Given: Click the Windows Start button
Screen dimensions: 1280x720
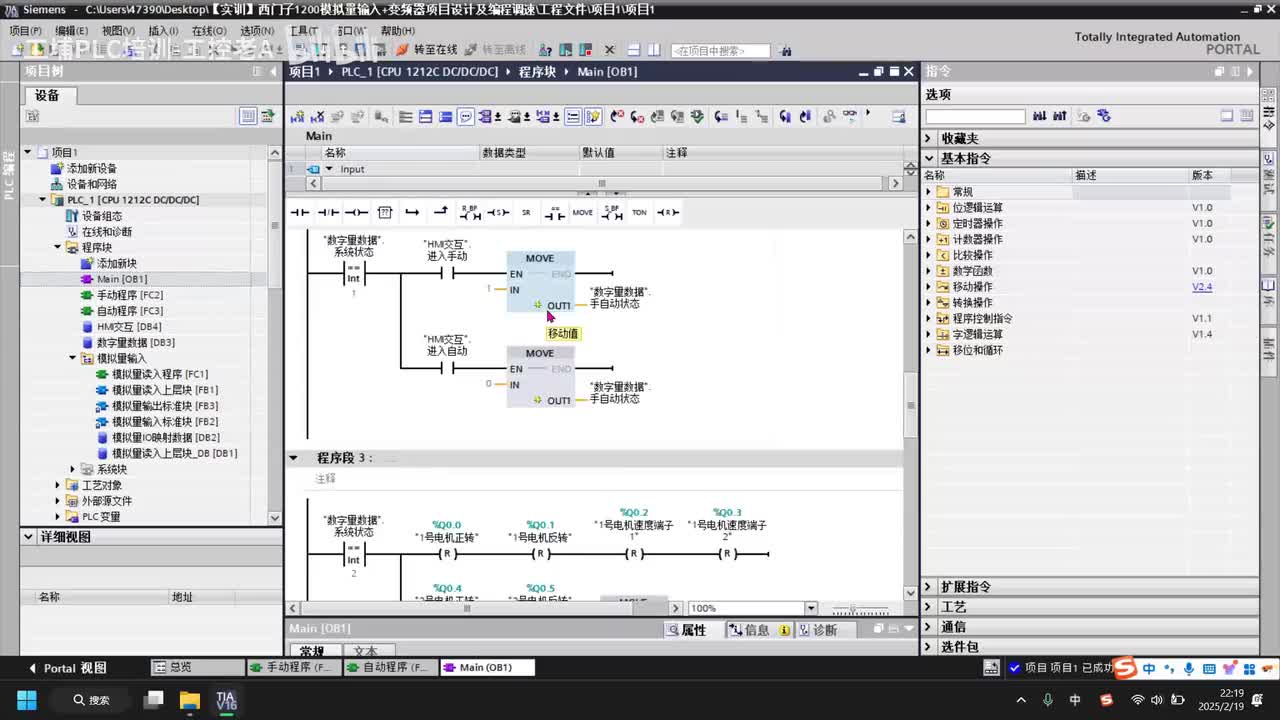Looking at the screenshot, I should pos(27,699).
